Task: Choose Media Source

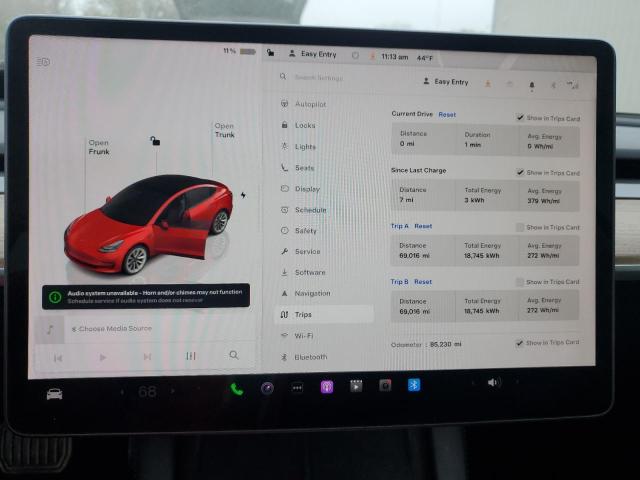Action: 112,328
